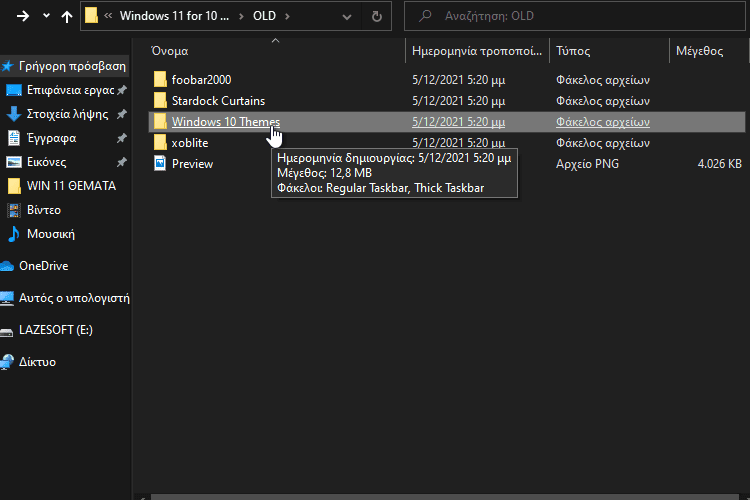Click the pin icon beside Εικόνες

pyautogui.click(x=122, y=162)
